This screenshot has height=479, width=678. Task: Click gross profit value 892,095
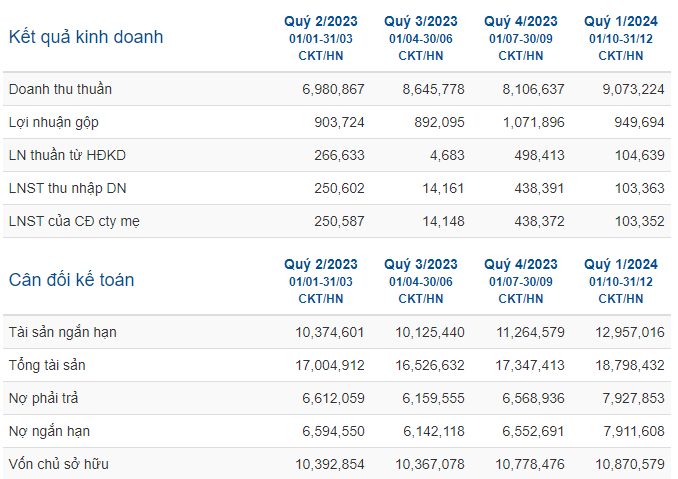pyautogui.click(x=439, y=122)
